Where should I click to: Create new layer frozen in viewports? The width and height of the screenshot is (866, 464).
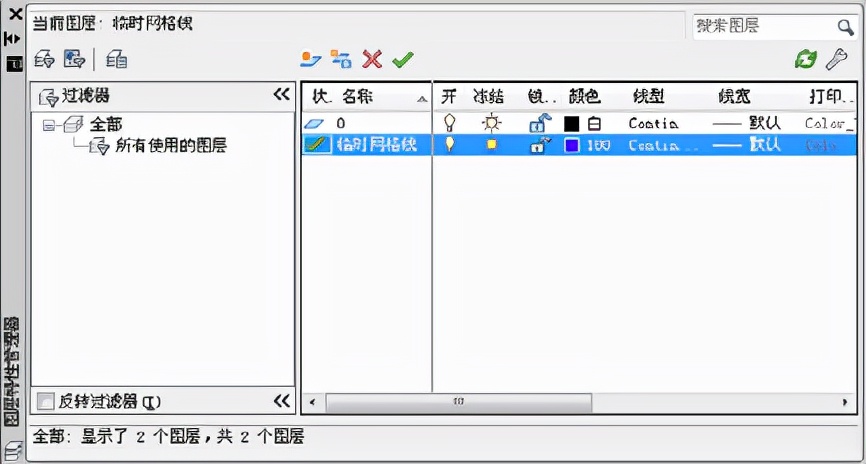(341, 59)
